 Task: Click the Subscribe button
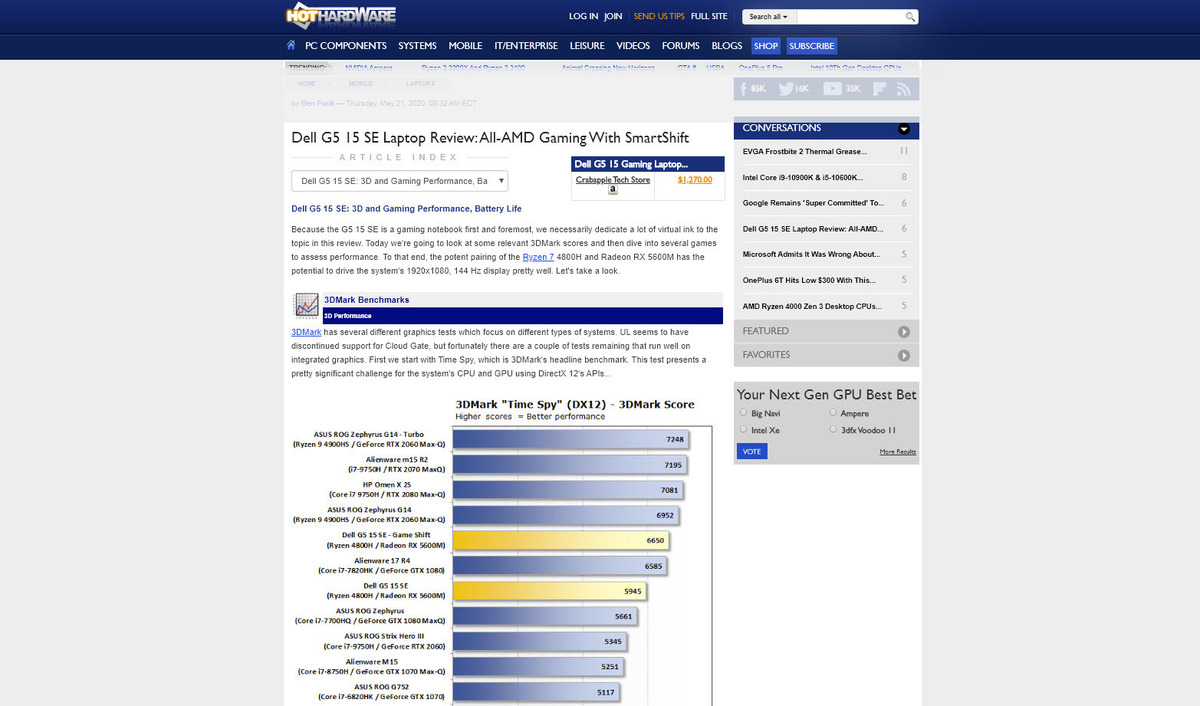point(811,46)
